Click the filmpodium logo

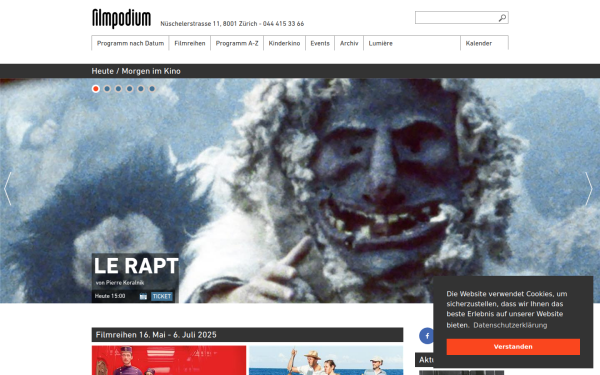(121, 19)
